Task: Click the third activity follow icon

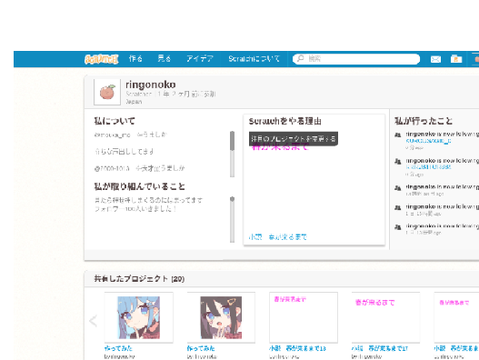Action: [x=398, y=188]
